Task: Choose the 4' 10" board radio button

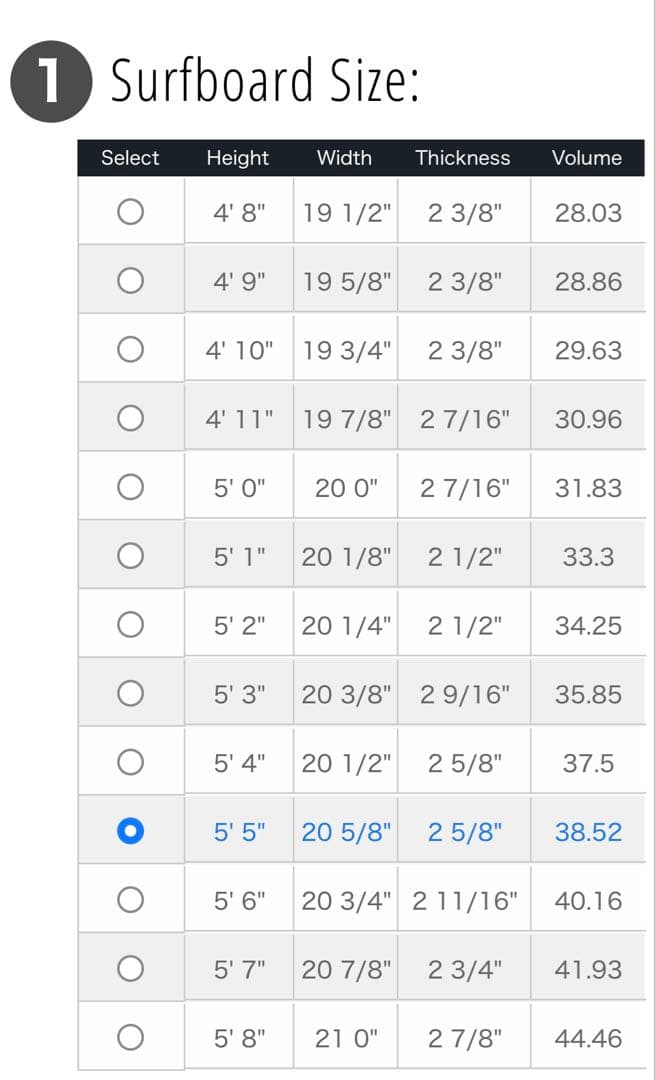Action: (130, 350)
